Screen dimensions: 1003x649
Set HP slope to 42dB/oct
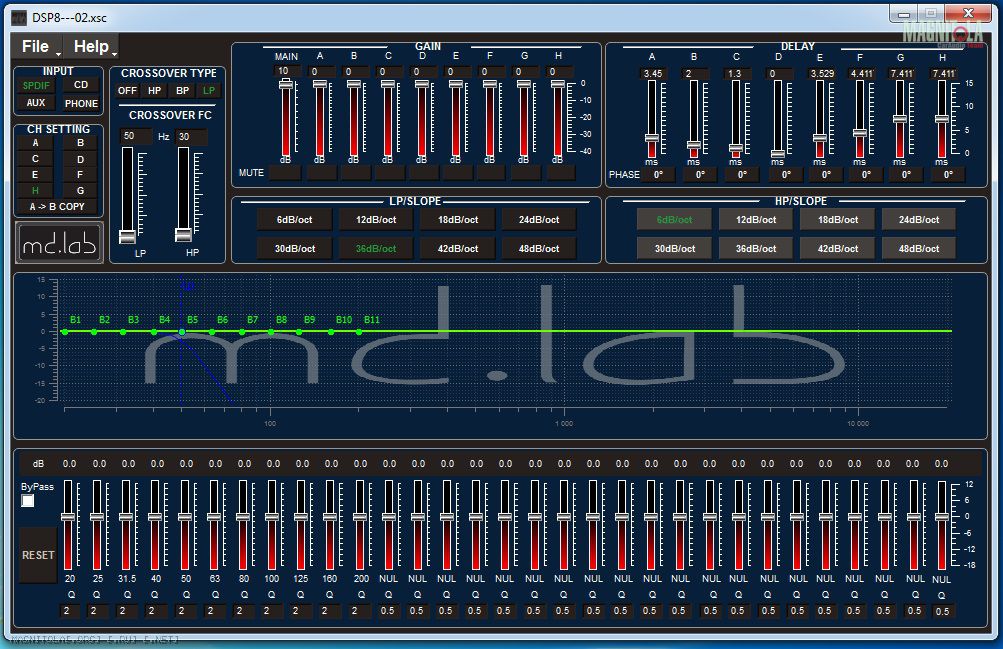click(837, 249)
